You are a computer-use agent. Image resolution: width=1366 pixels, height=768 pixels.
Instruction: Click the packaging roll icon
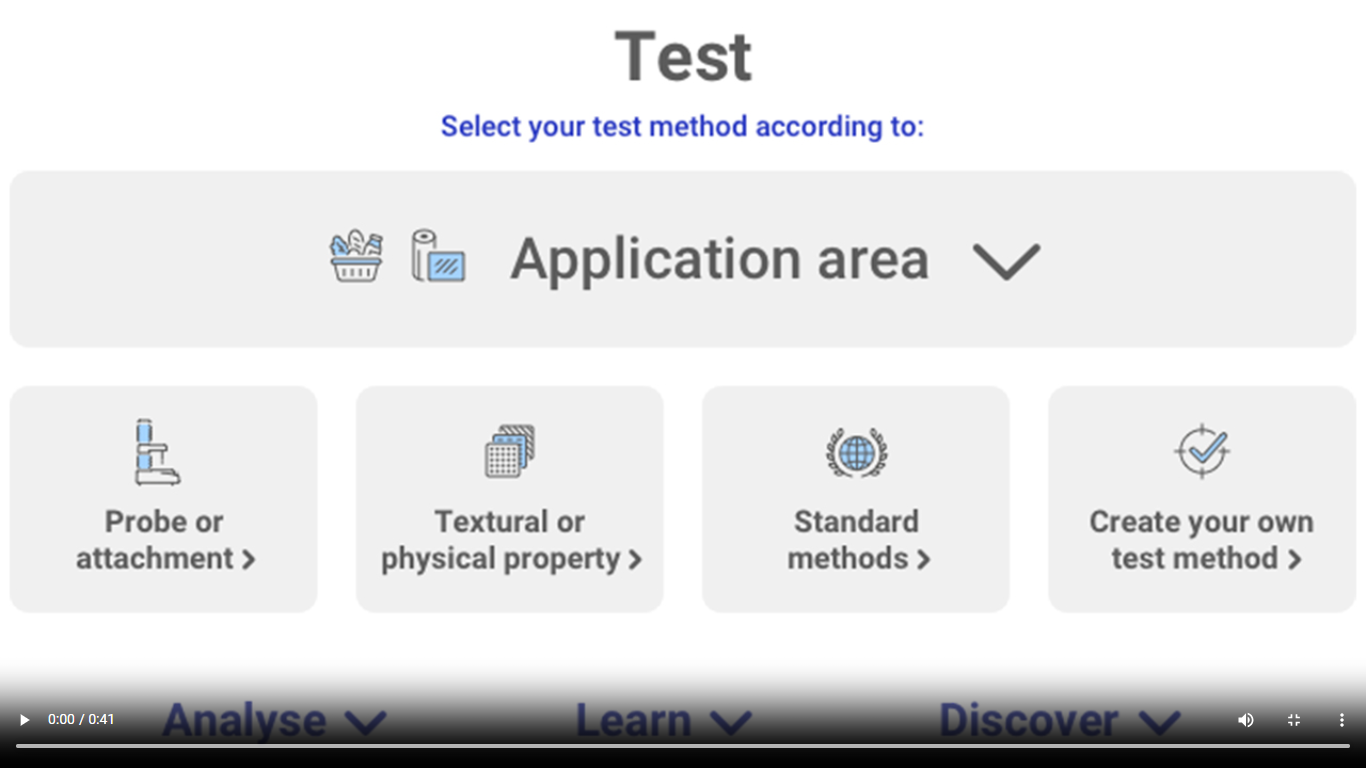(438, 257)
